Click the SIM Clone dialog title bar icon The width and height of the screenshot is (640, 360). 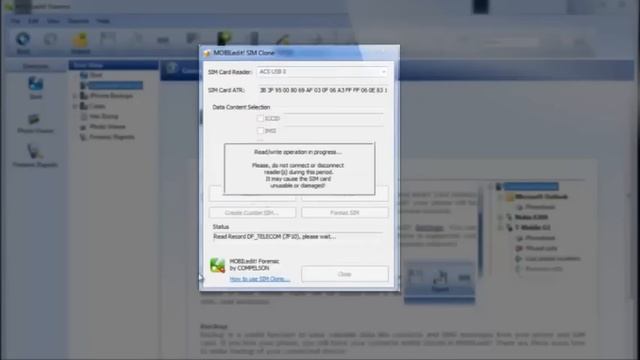pyautogui.click(x=207, y=53)
